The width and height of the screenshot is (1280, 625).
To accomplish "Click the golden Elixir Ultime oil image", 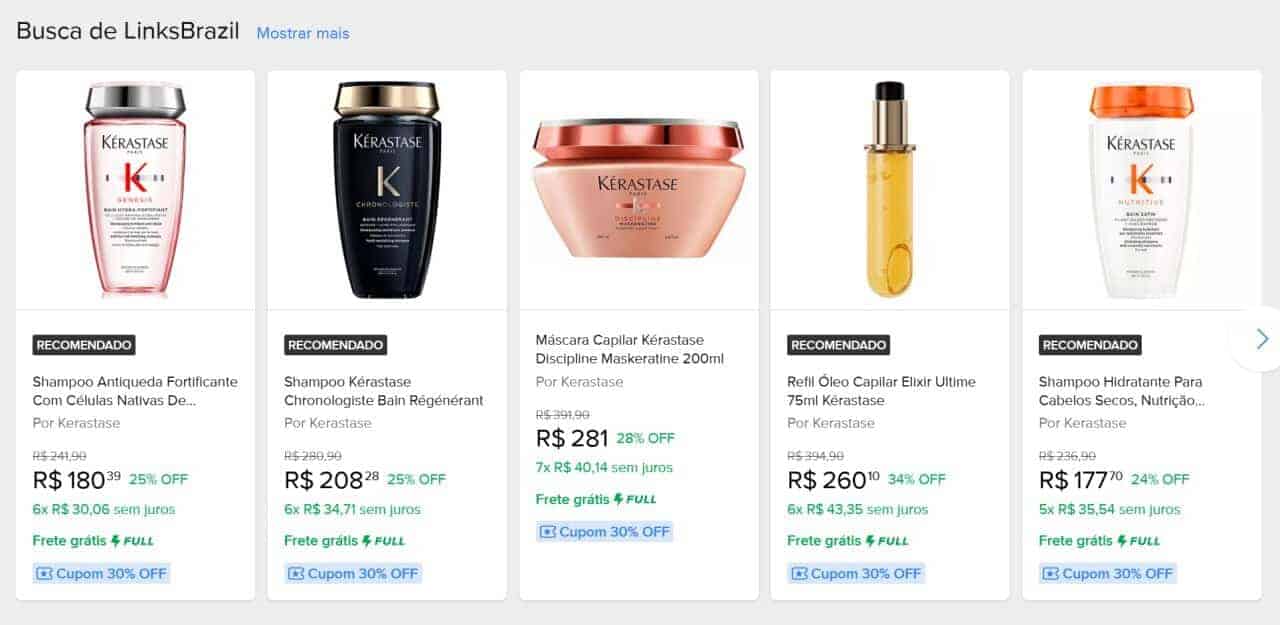I will 889,190.
